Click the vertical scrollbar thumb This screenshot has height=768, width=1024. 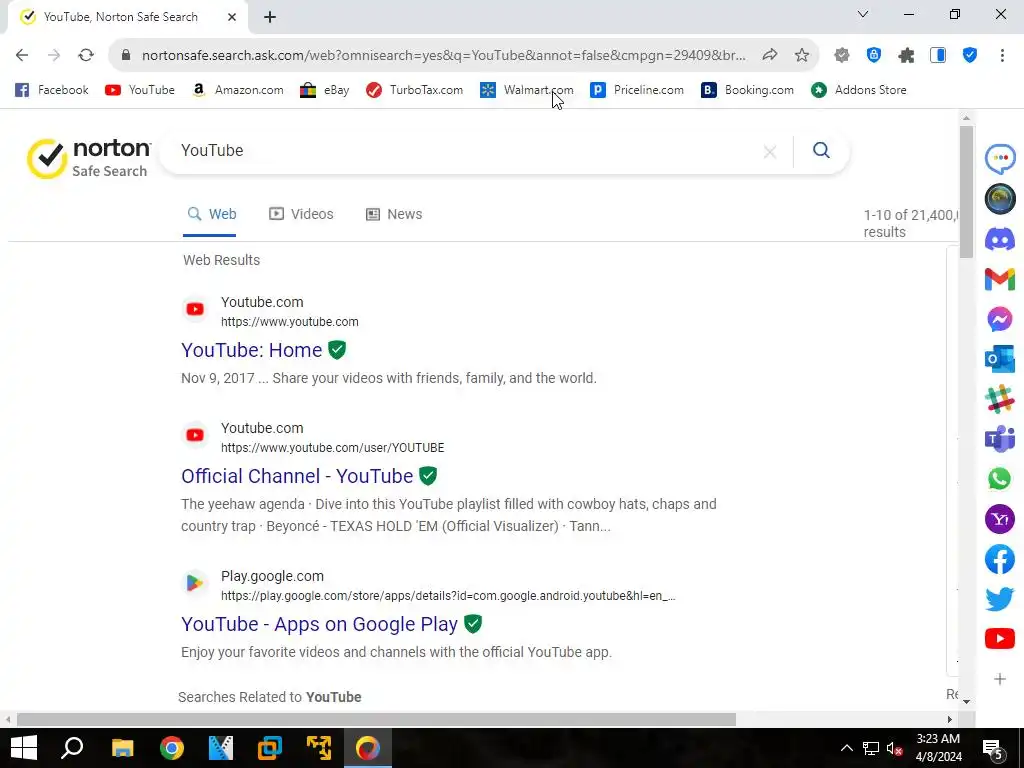click(x=967, y=192)
